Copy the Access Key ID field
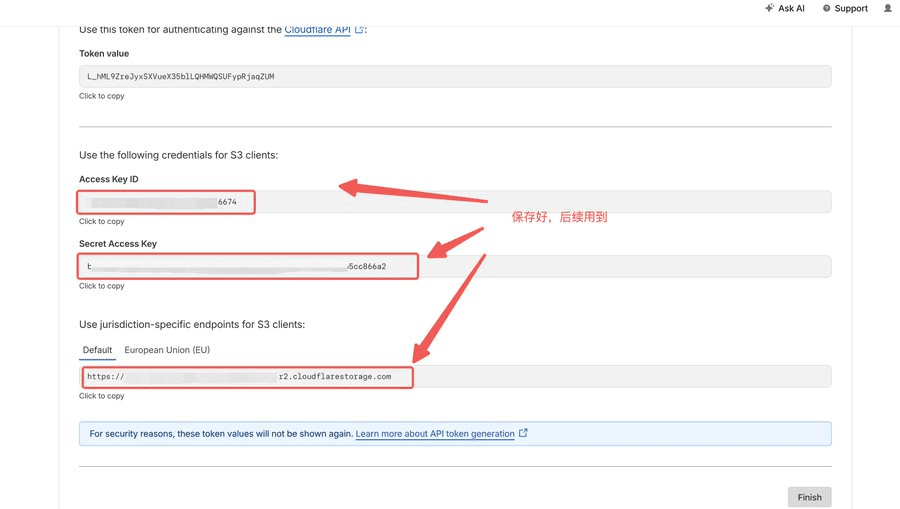This screenshot has width=900, height=509. [455, 202]
